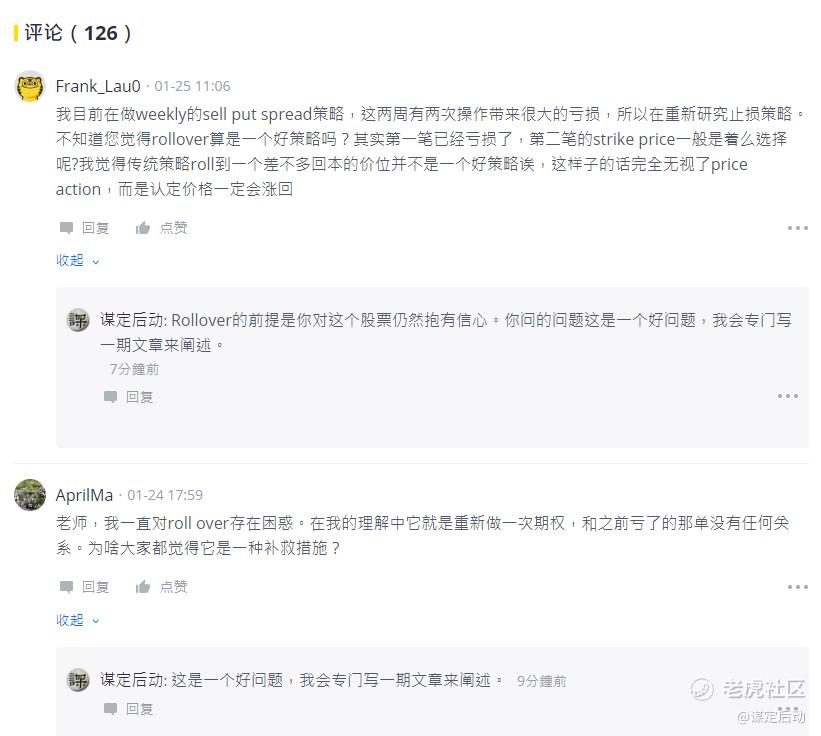This screenshot has width=821, height=736.
Task: Click author avatar in the Rollover reply
Action: point(78,321)
